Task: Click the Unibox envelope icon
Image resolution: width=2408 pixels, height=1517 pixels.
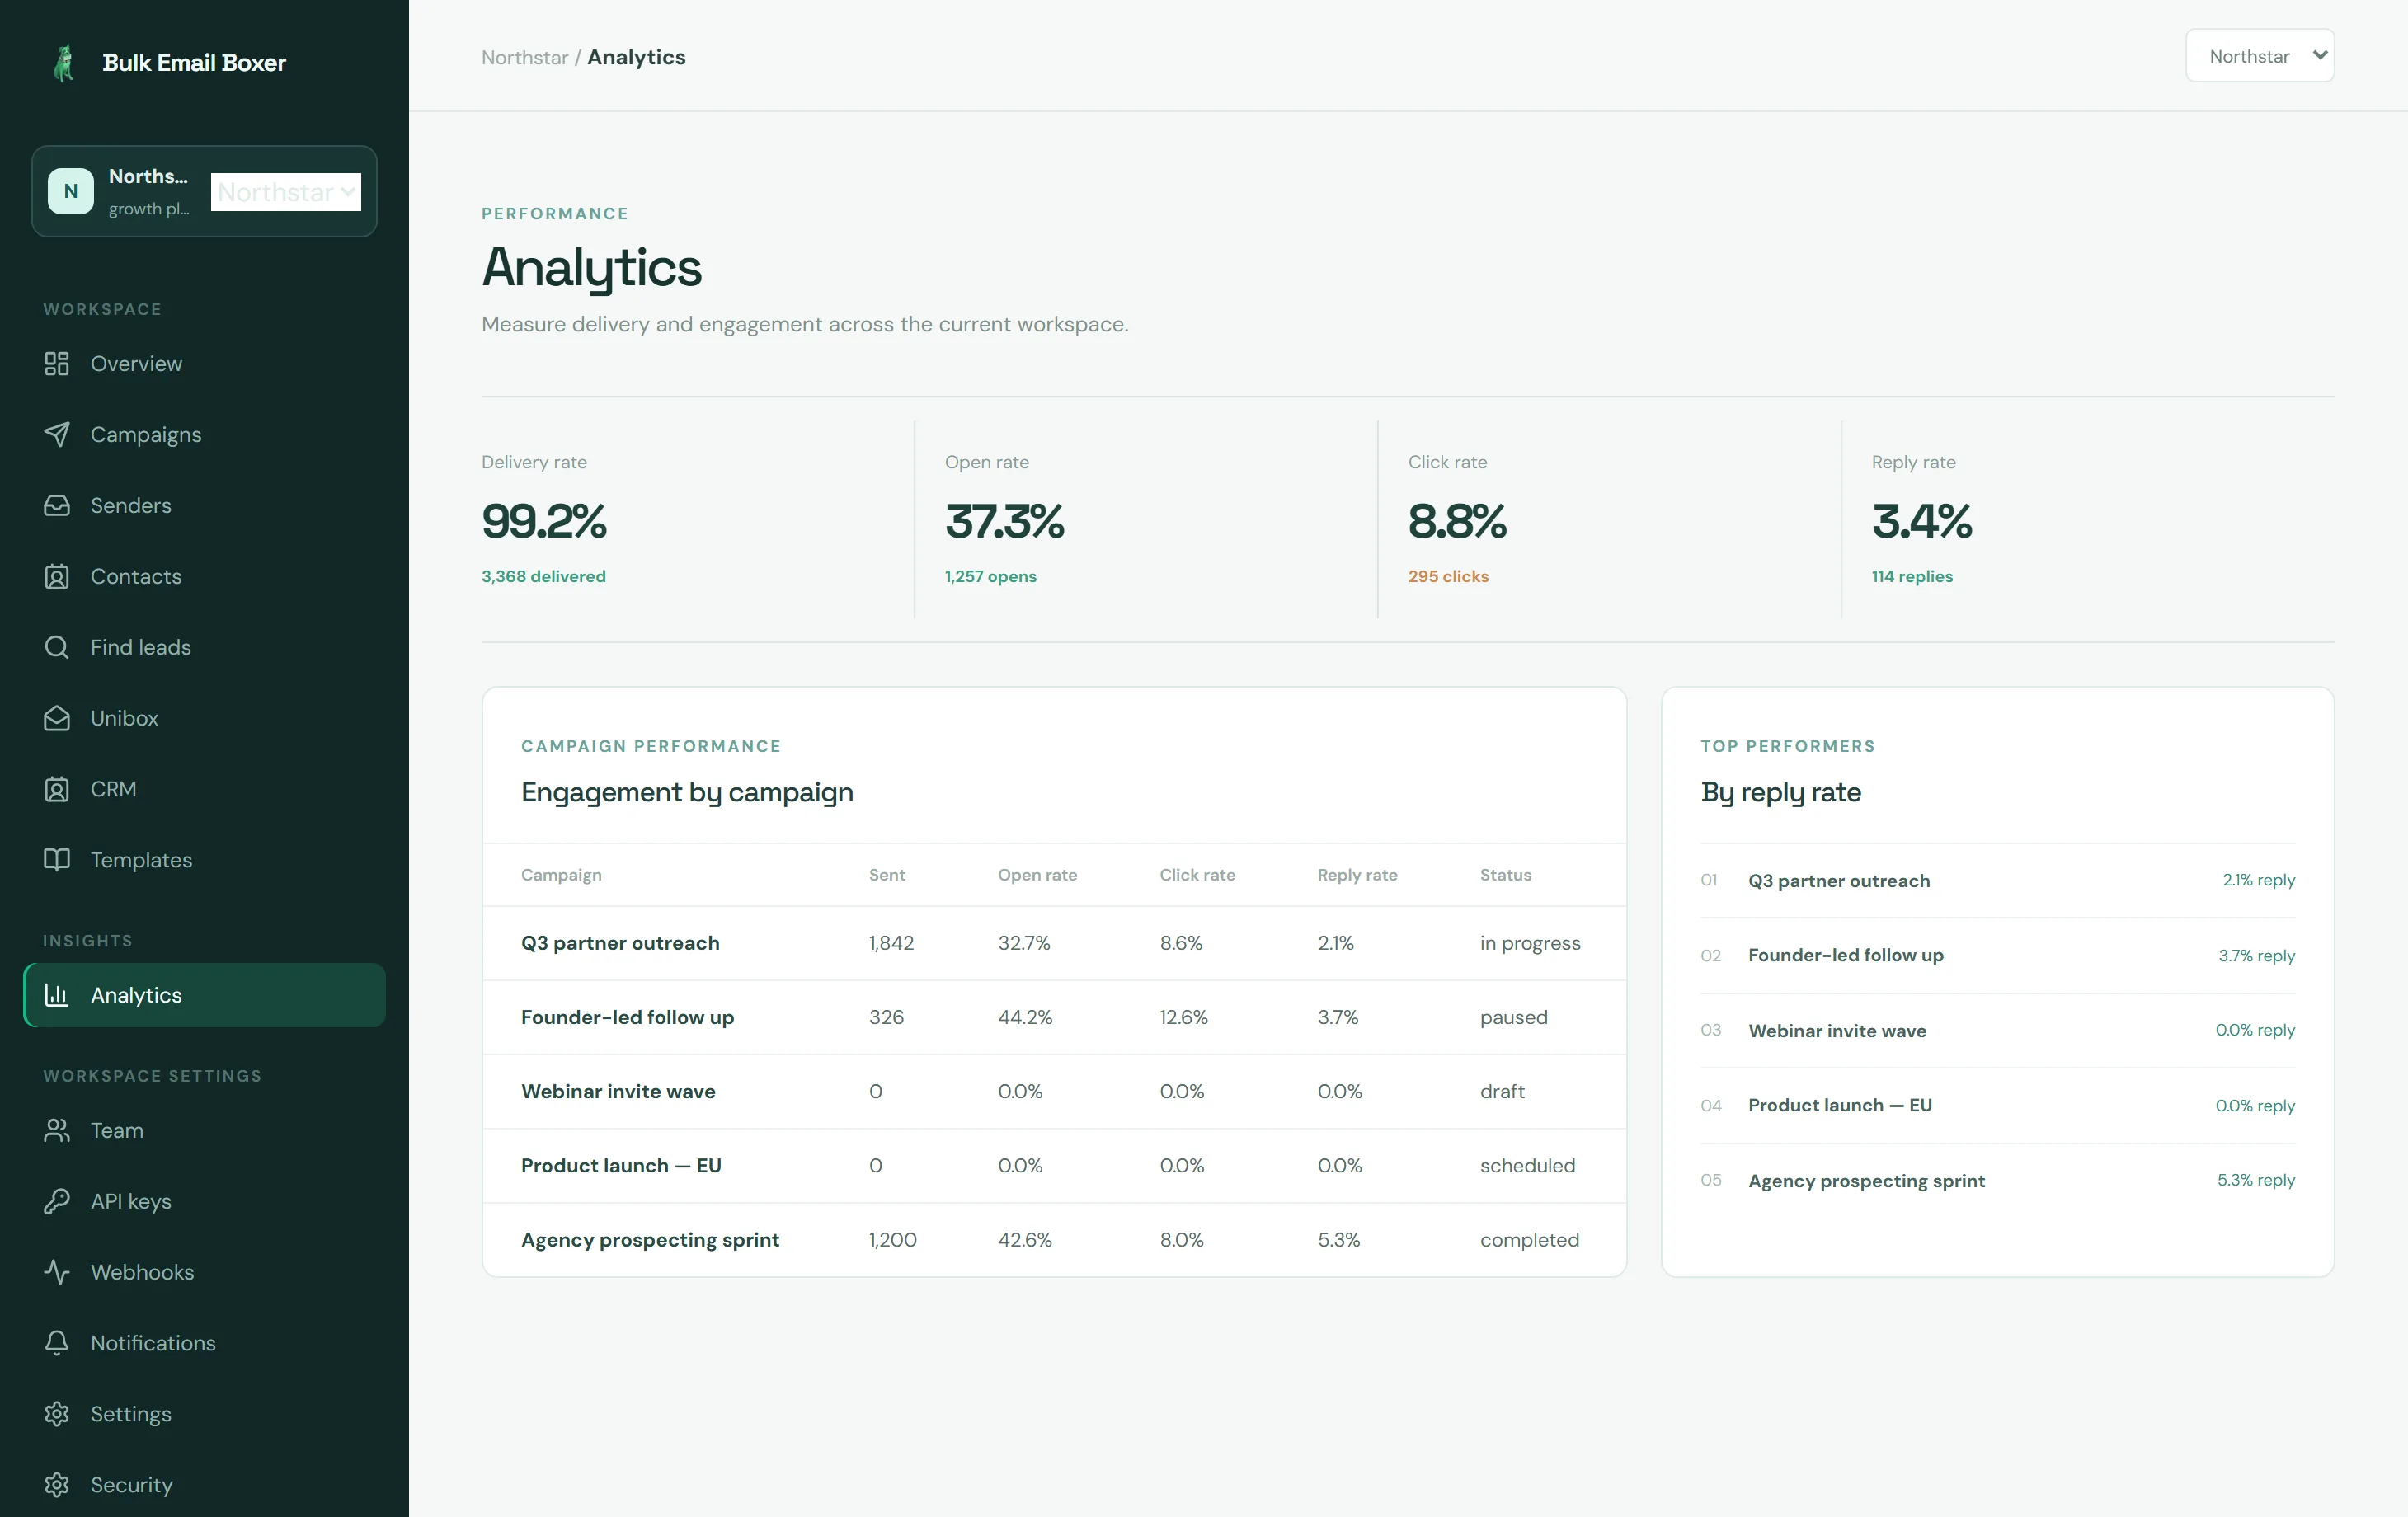Action: [57, 719]
